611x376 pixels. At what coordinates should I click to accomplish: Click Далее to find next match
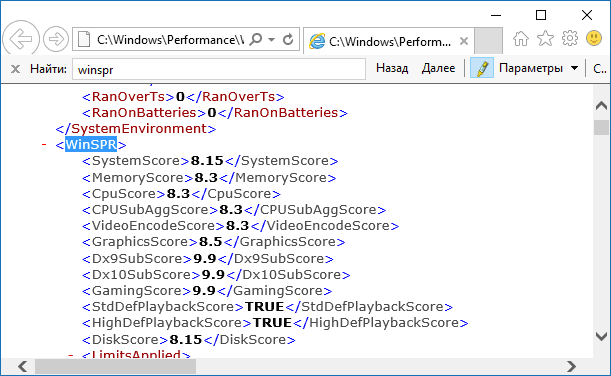[438, 68]
